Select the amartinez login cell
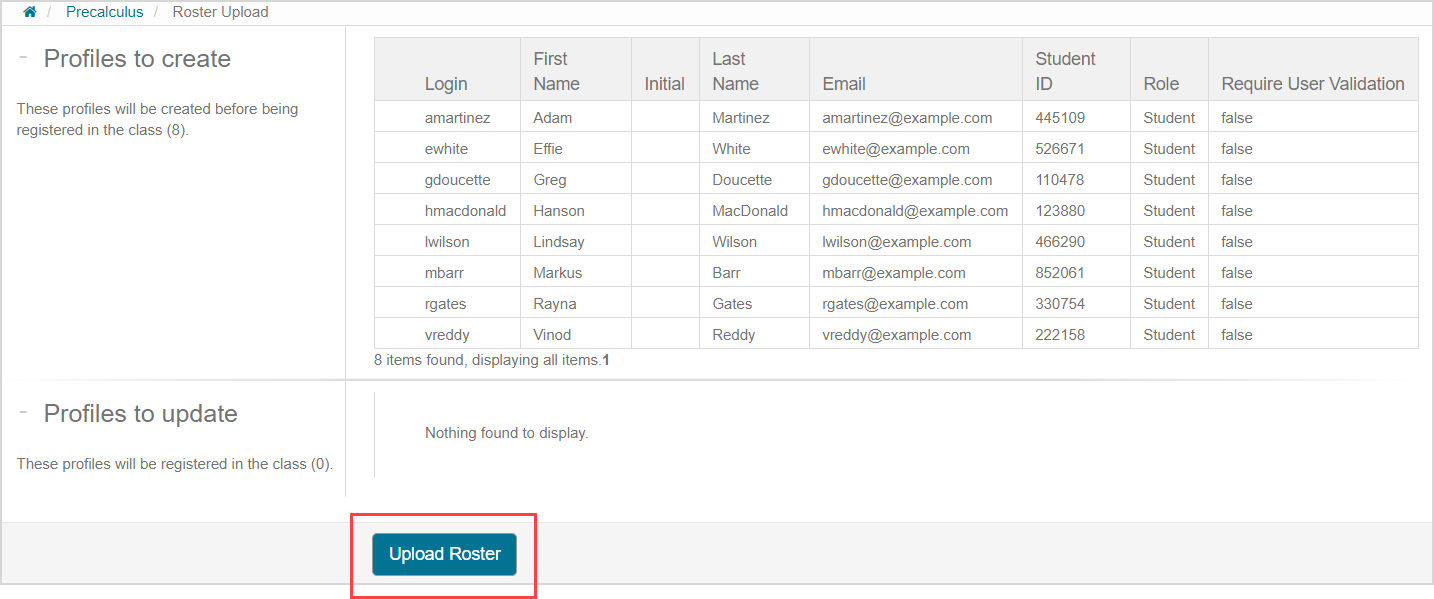 tap(457, 118)
